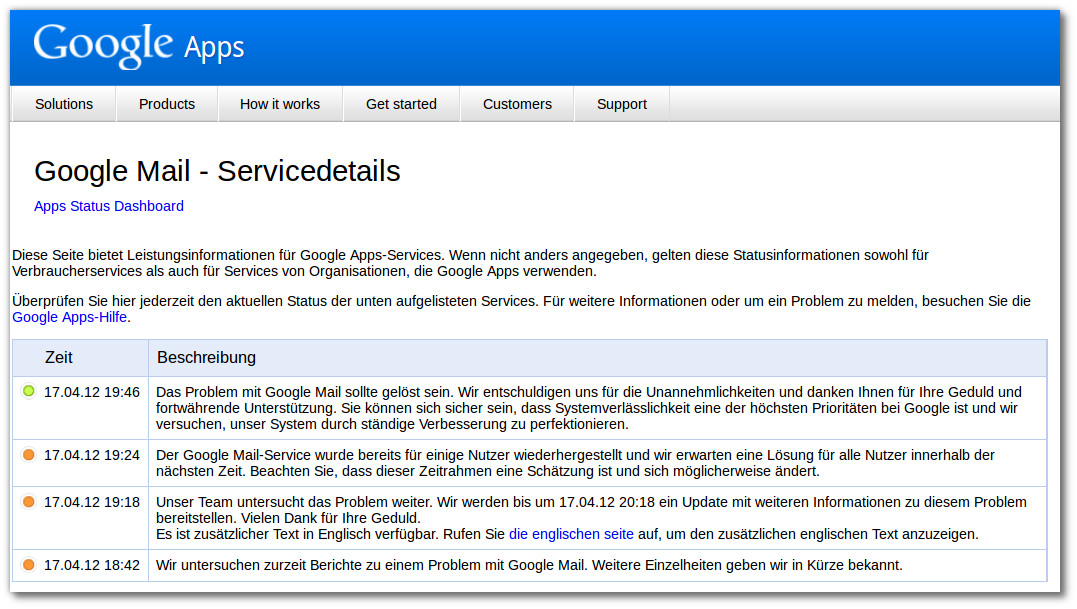Click description starting 'Wir untersuchen zurzeit Berichte'
This screenshot has height=609, width=1077.
pos(529,565)
